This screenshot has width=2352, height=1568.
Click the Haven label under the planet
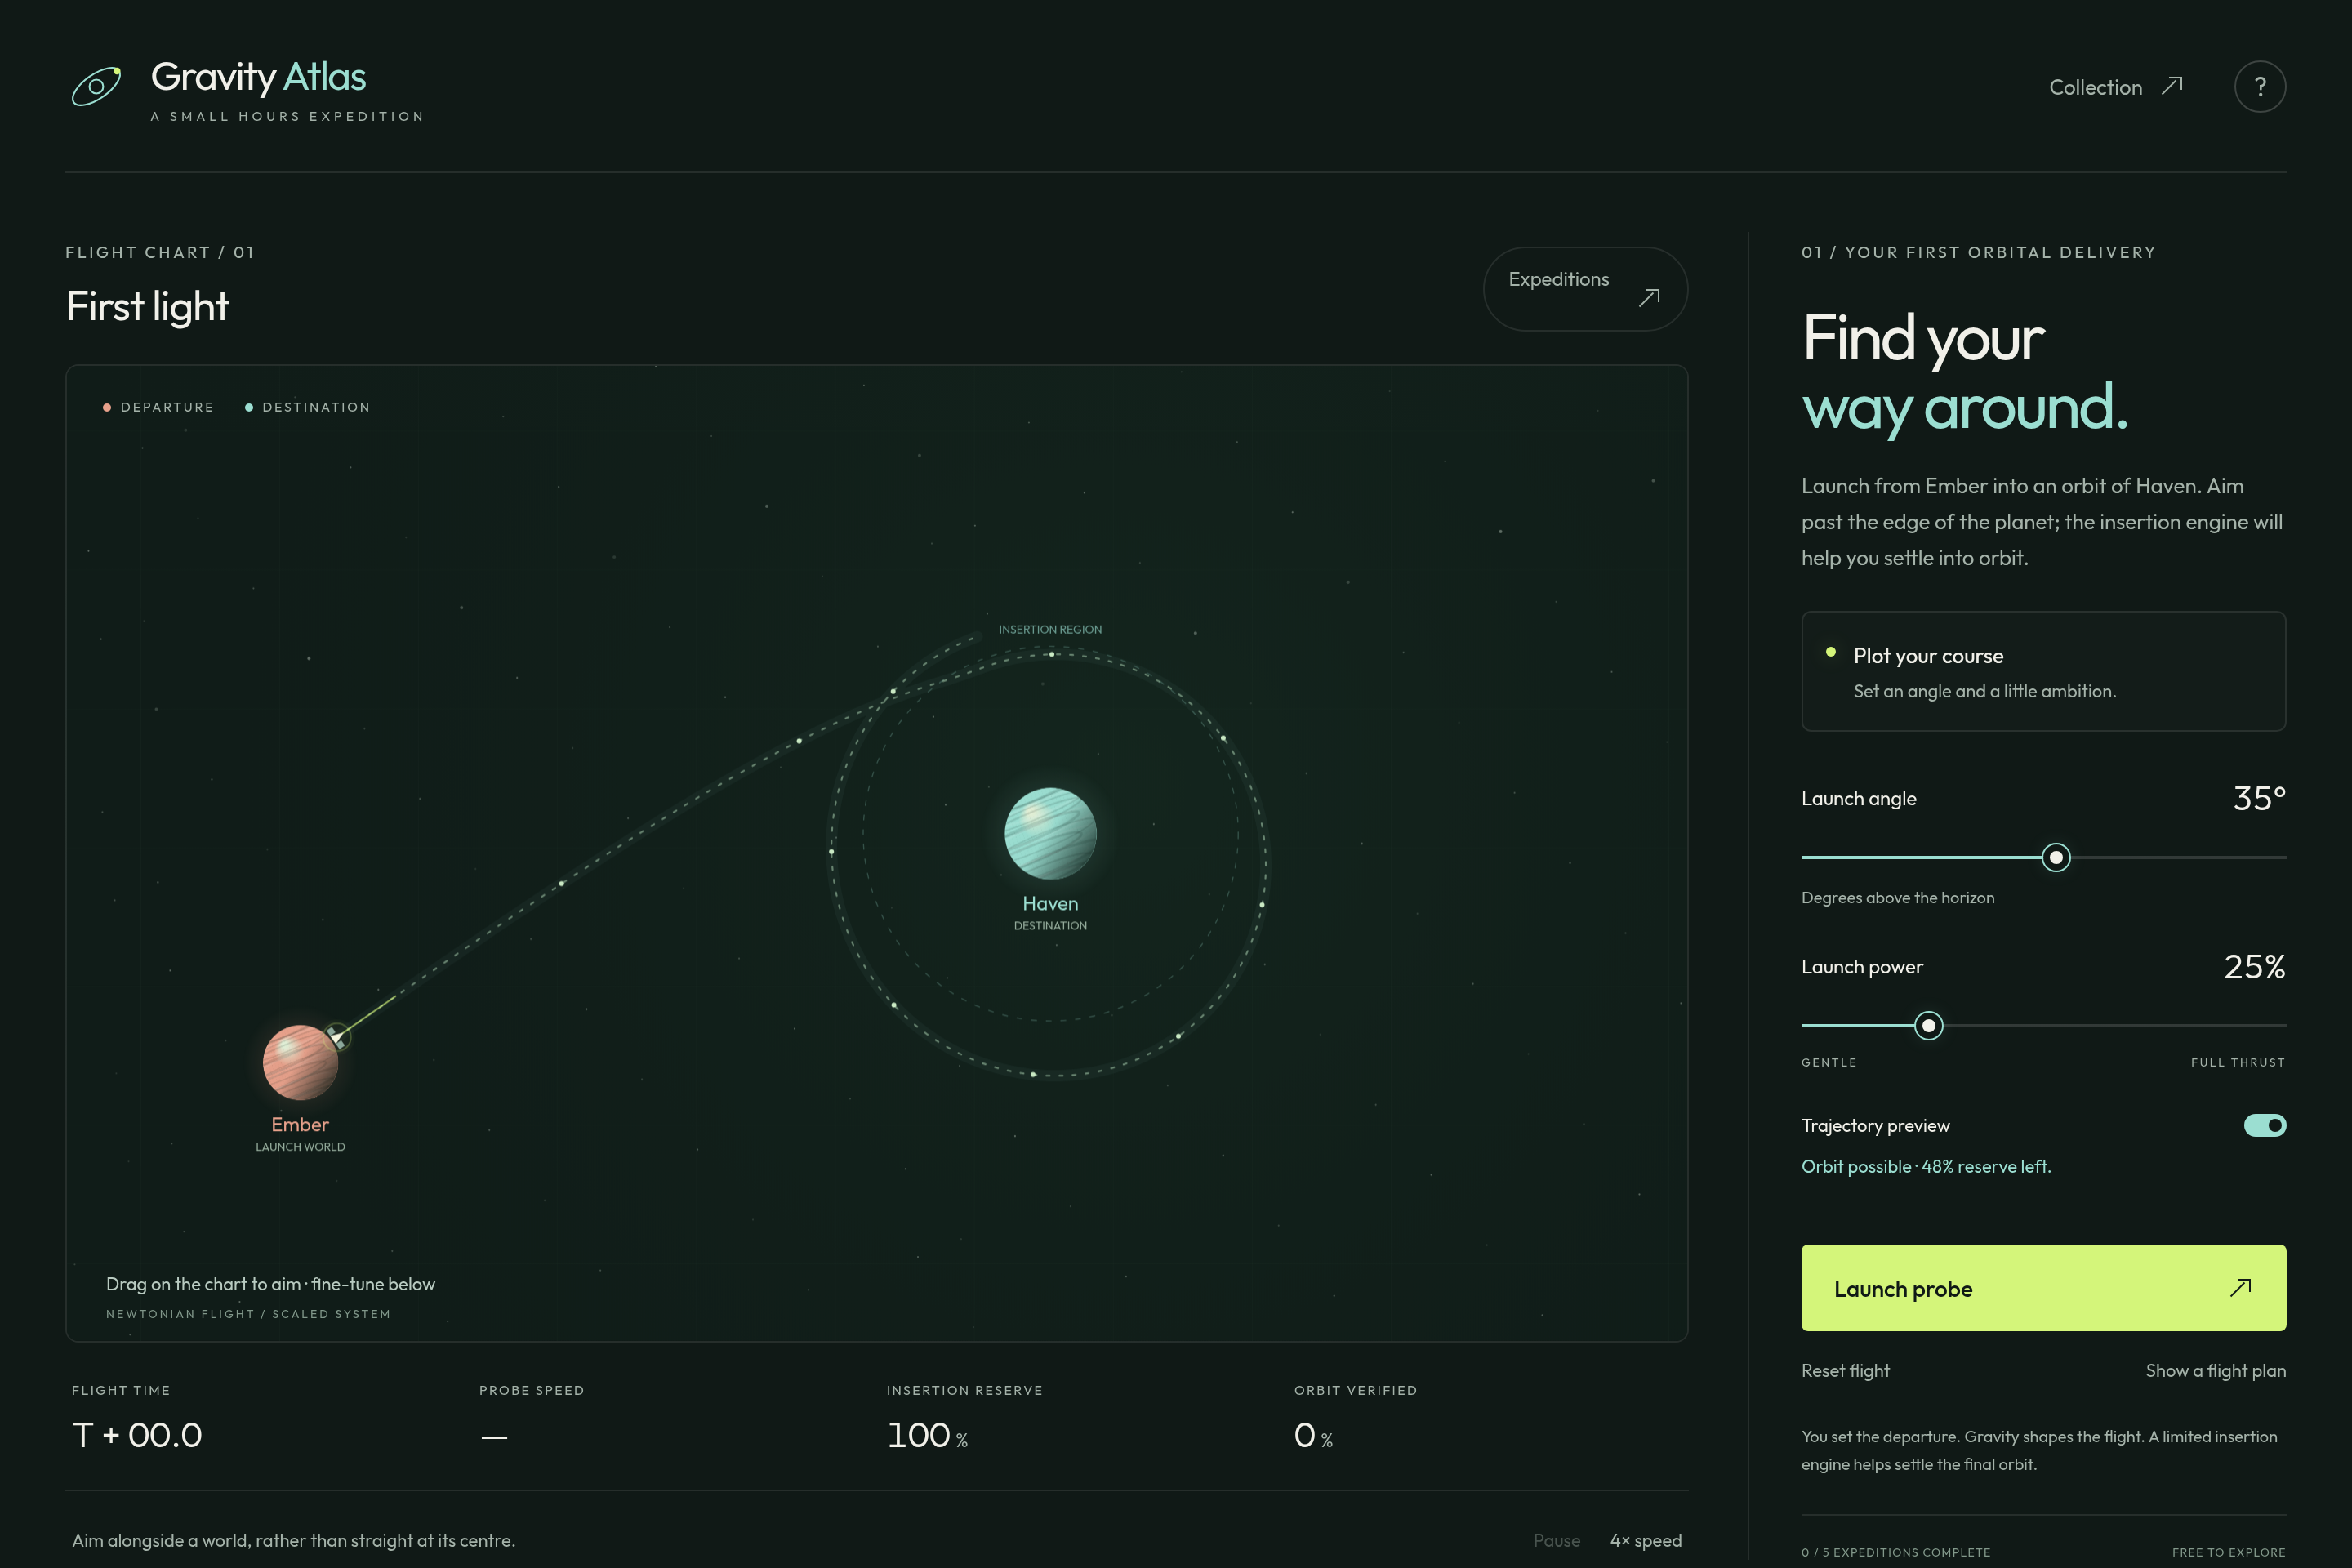pyautogui.click(x=1050, y=903)
